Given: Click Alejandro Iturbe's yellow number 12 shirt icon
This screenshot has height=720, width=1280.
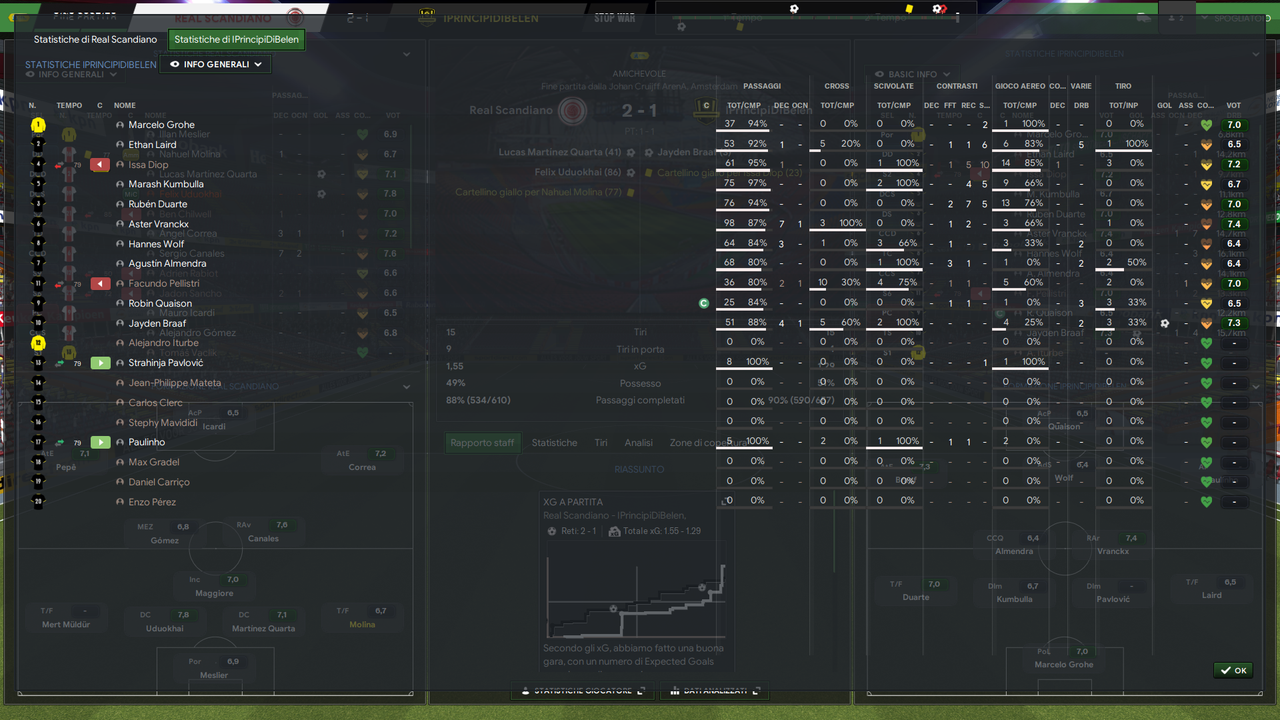Looking at the screenshot, I should click(x=38, y=343).
